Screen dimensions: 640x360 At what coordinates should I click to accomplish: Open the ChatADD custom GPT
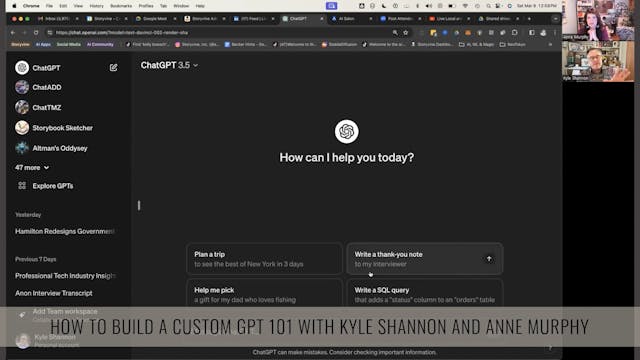[38, 87]
